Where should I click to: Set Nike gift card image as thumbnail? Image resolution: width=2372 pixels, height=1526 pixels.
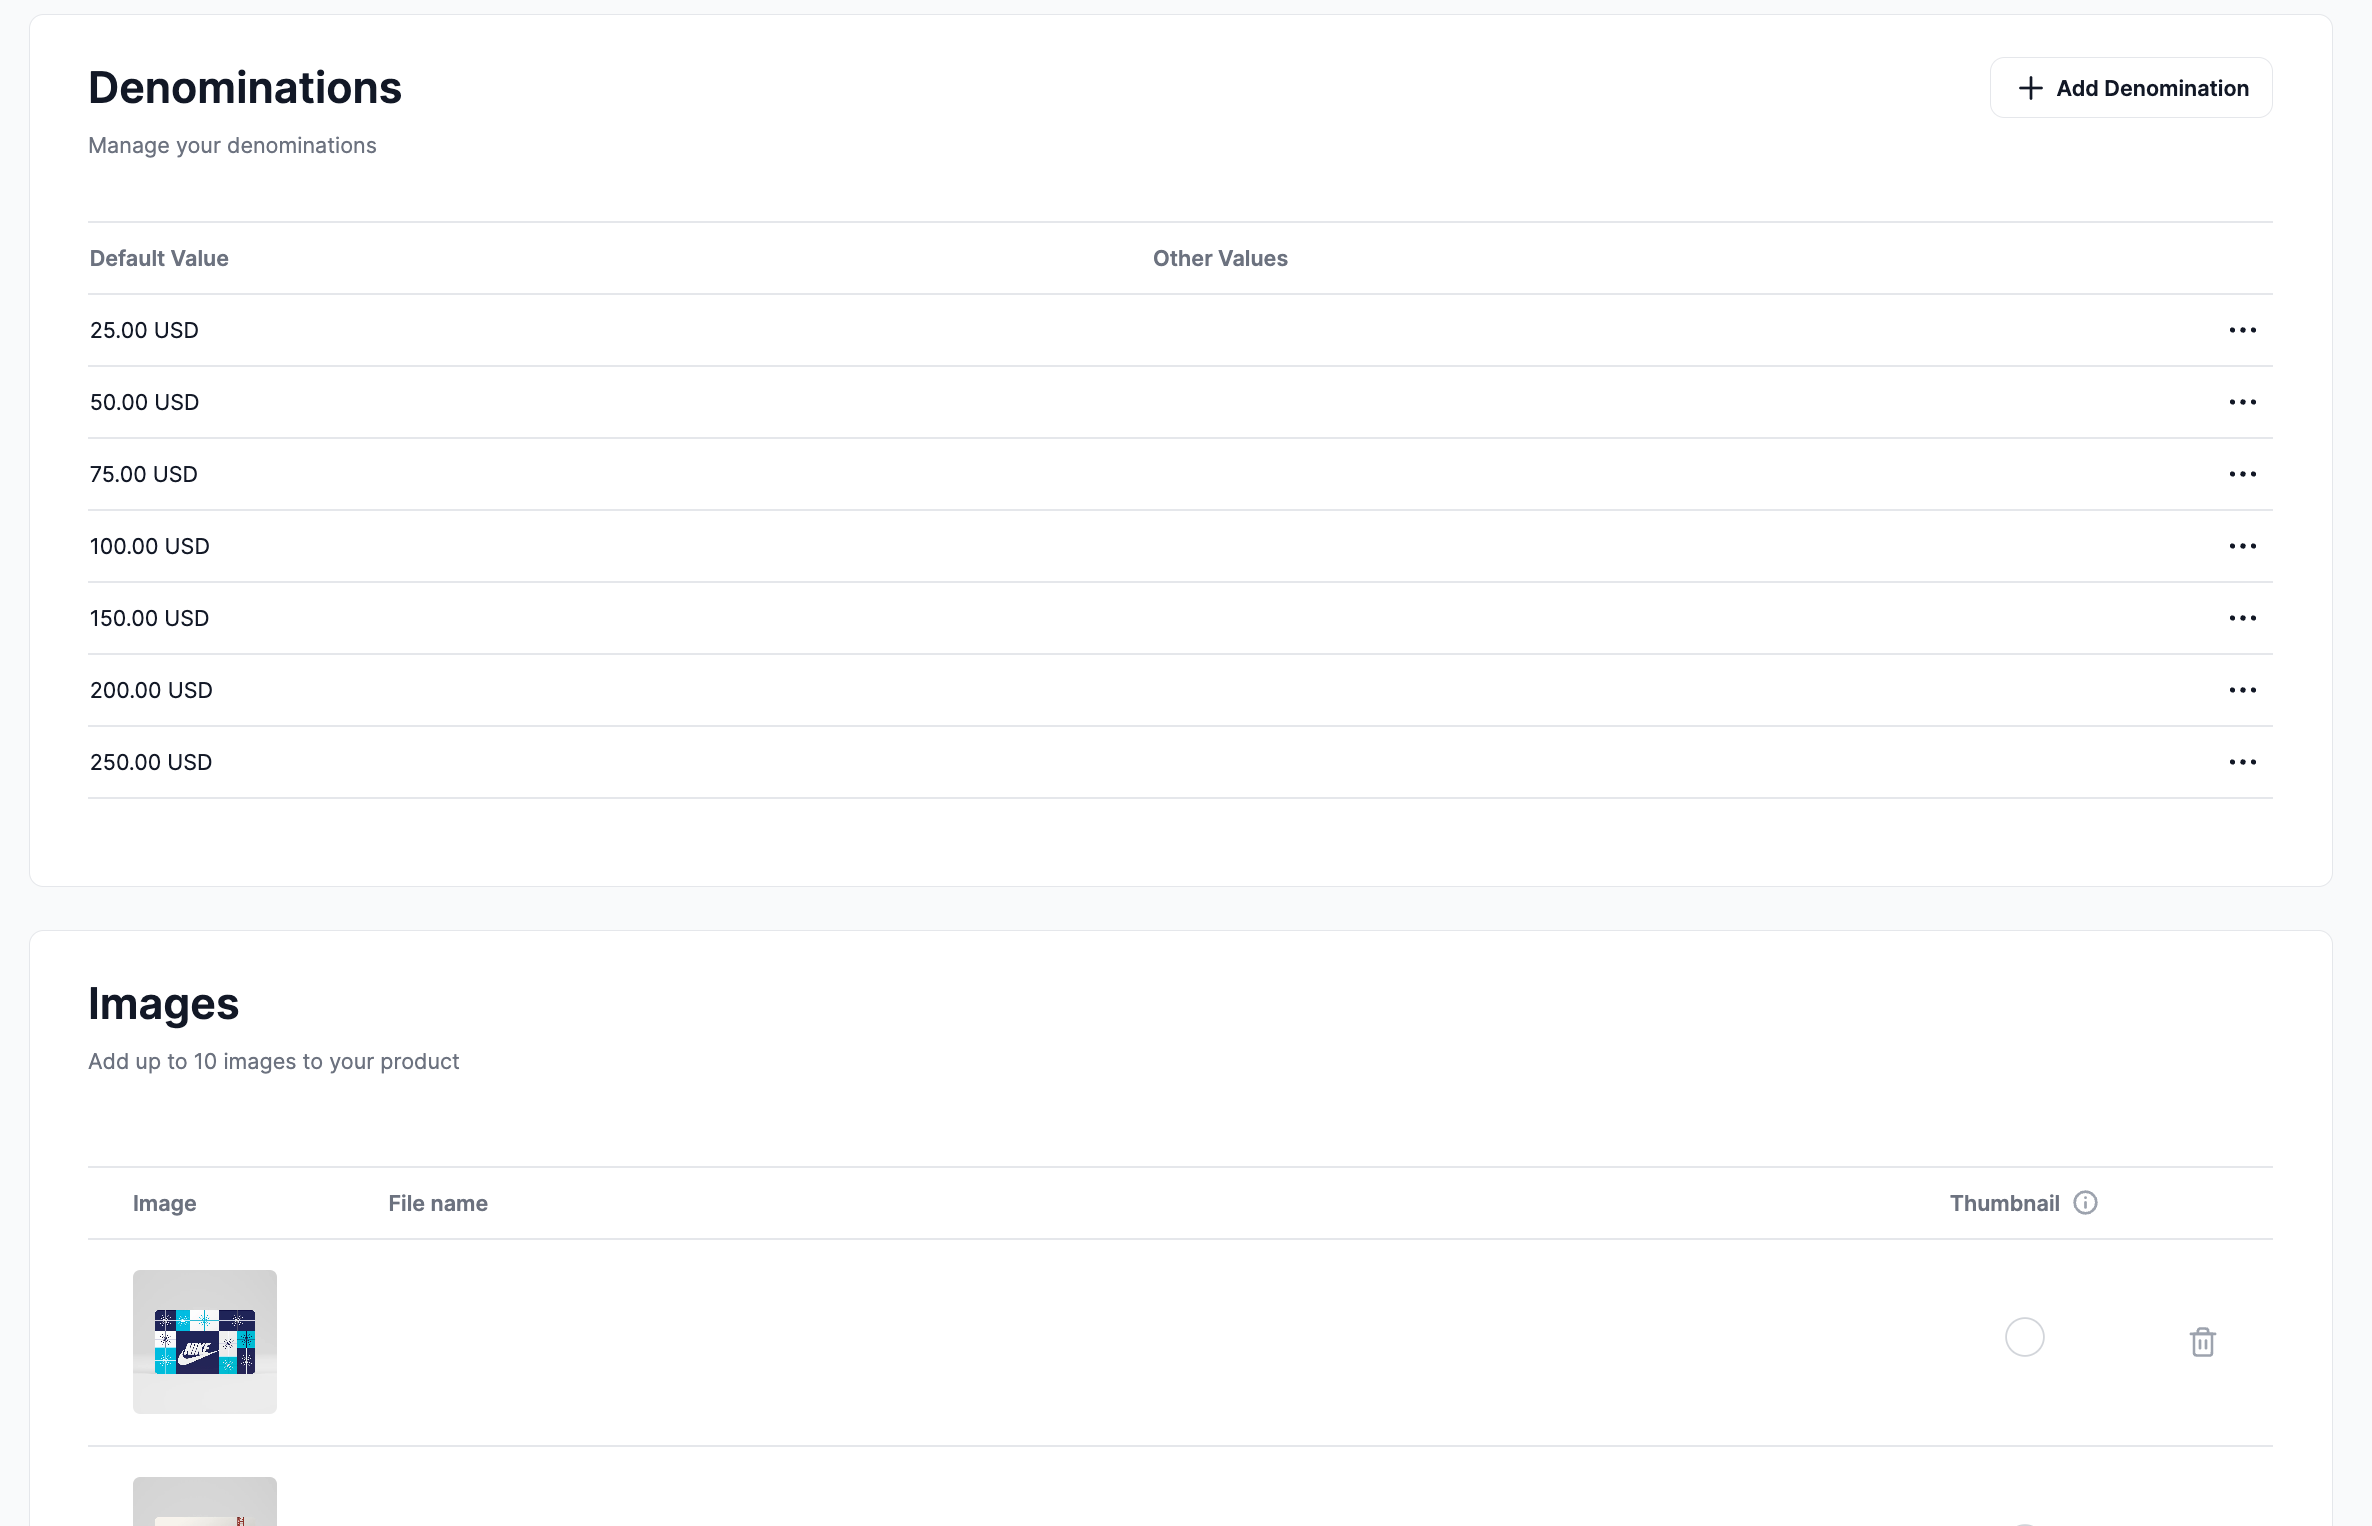[x=2024, y=1337]
